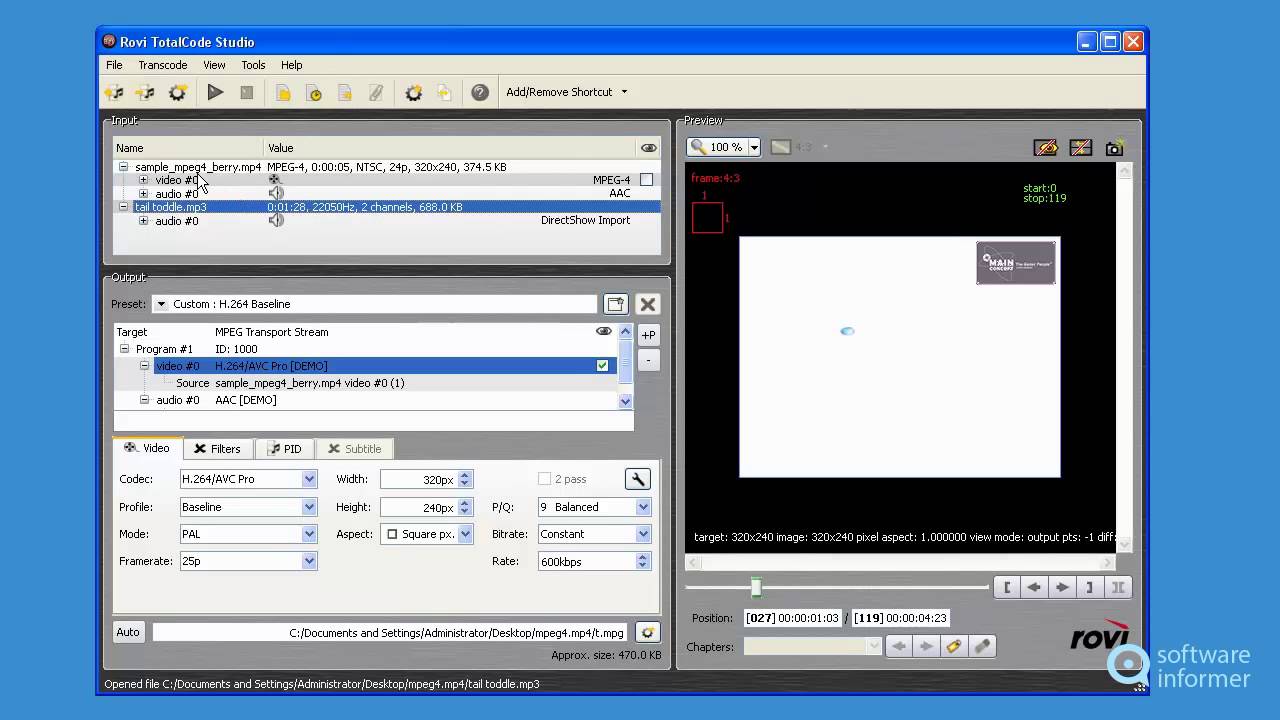
Task: Click the crossed-out filter preview icon
Action: point(1081,147)
